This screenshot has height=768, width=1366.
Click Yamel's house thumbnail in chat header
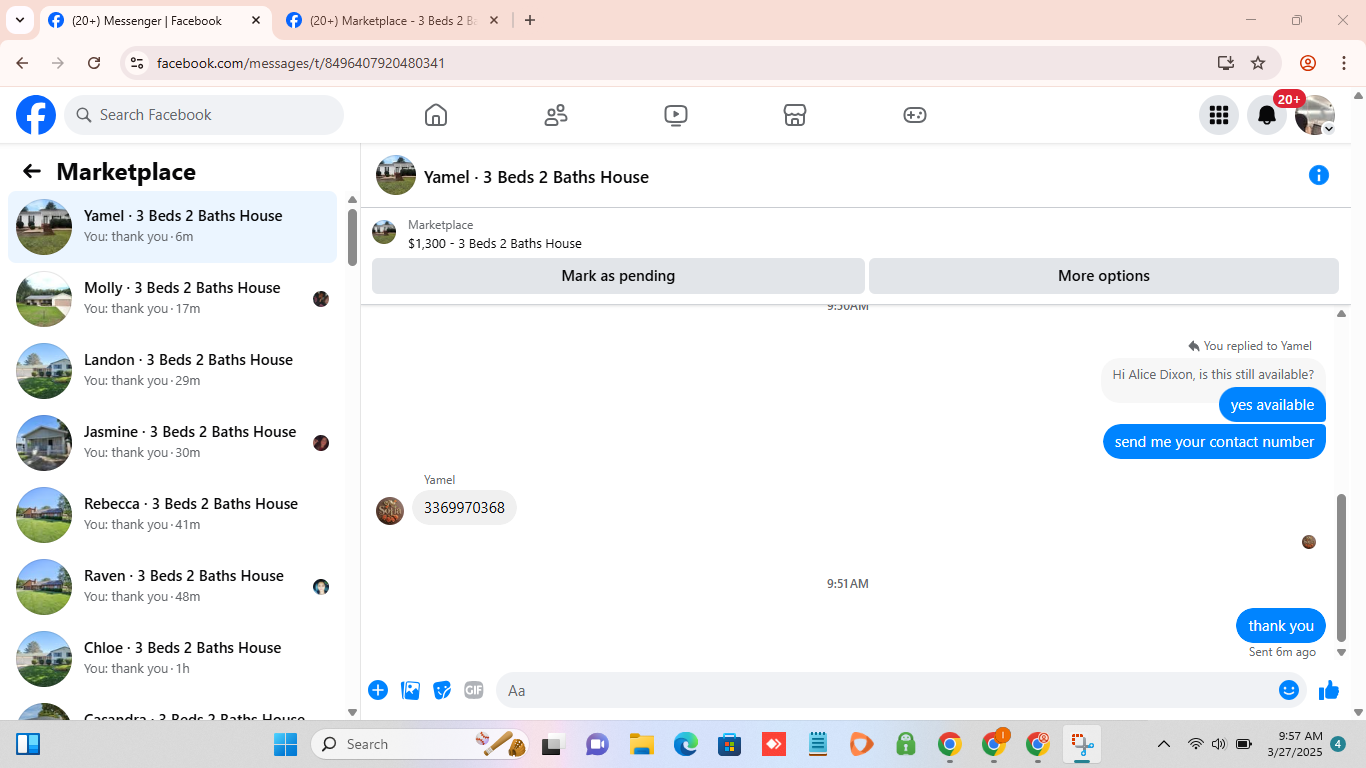point(396,175)
